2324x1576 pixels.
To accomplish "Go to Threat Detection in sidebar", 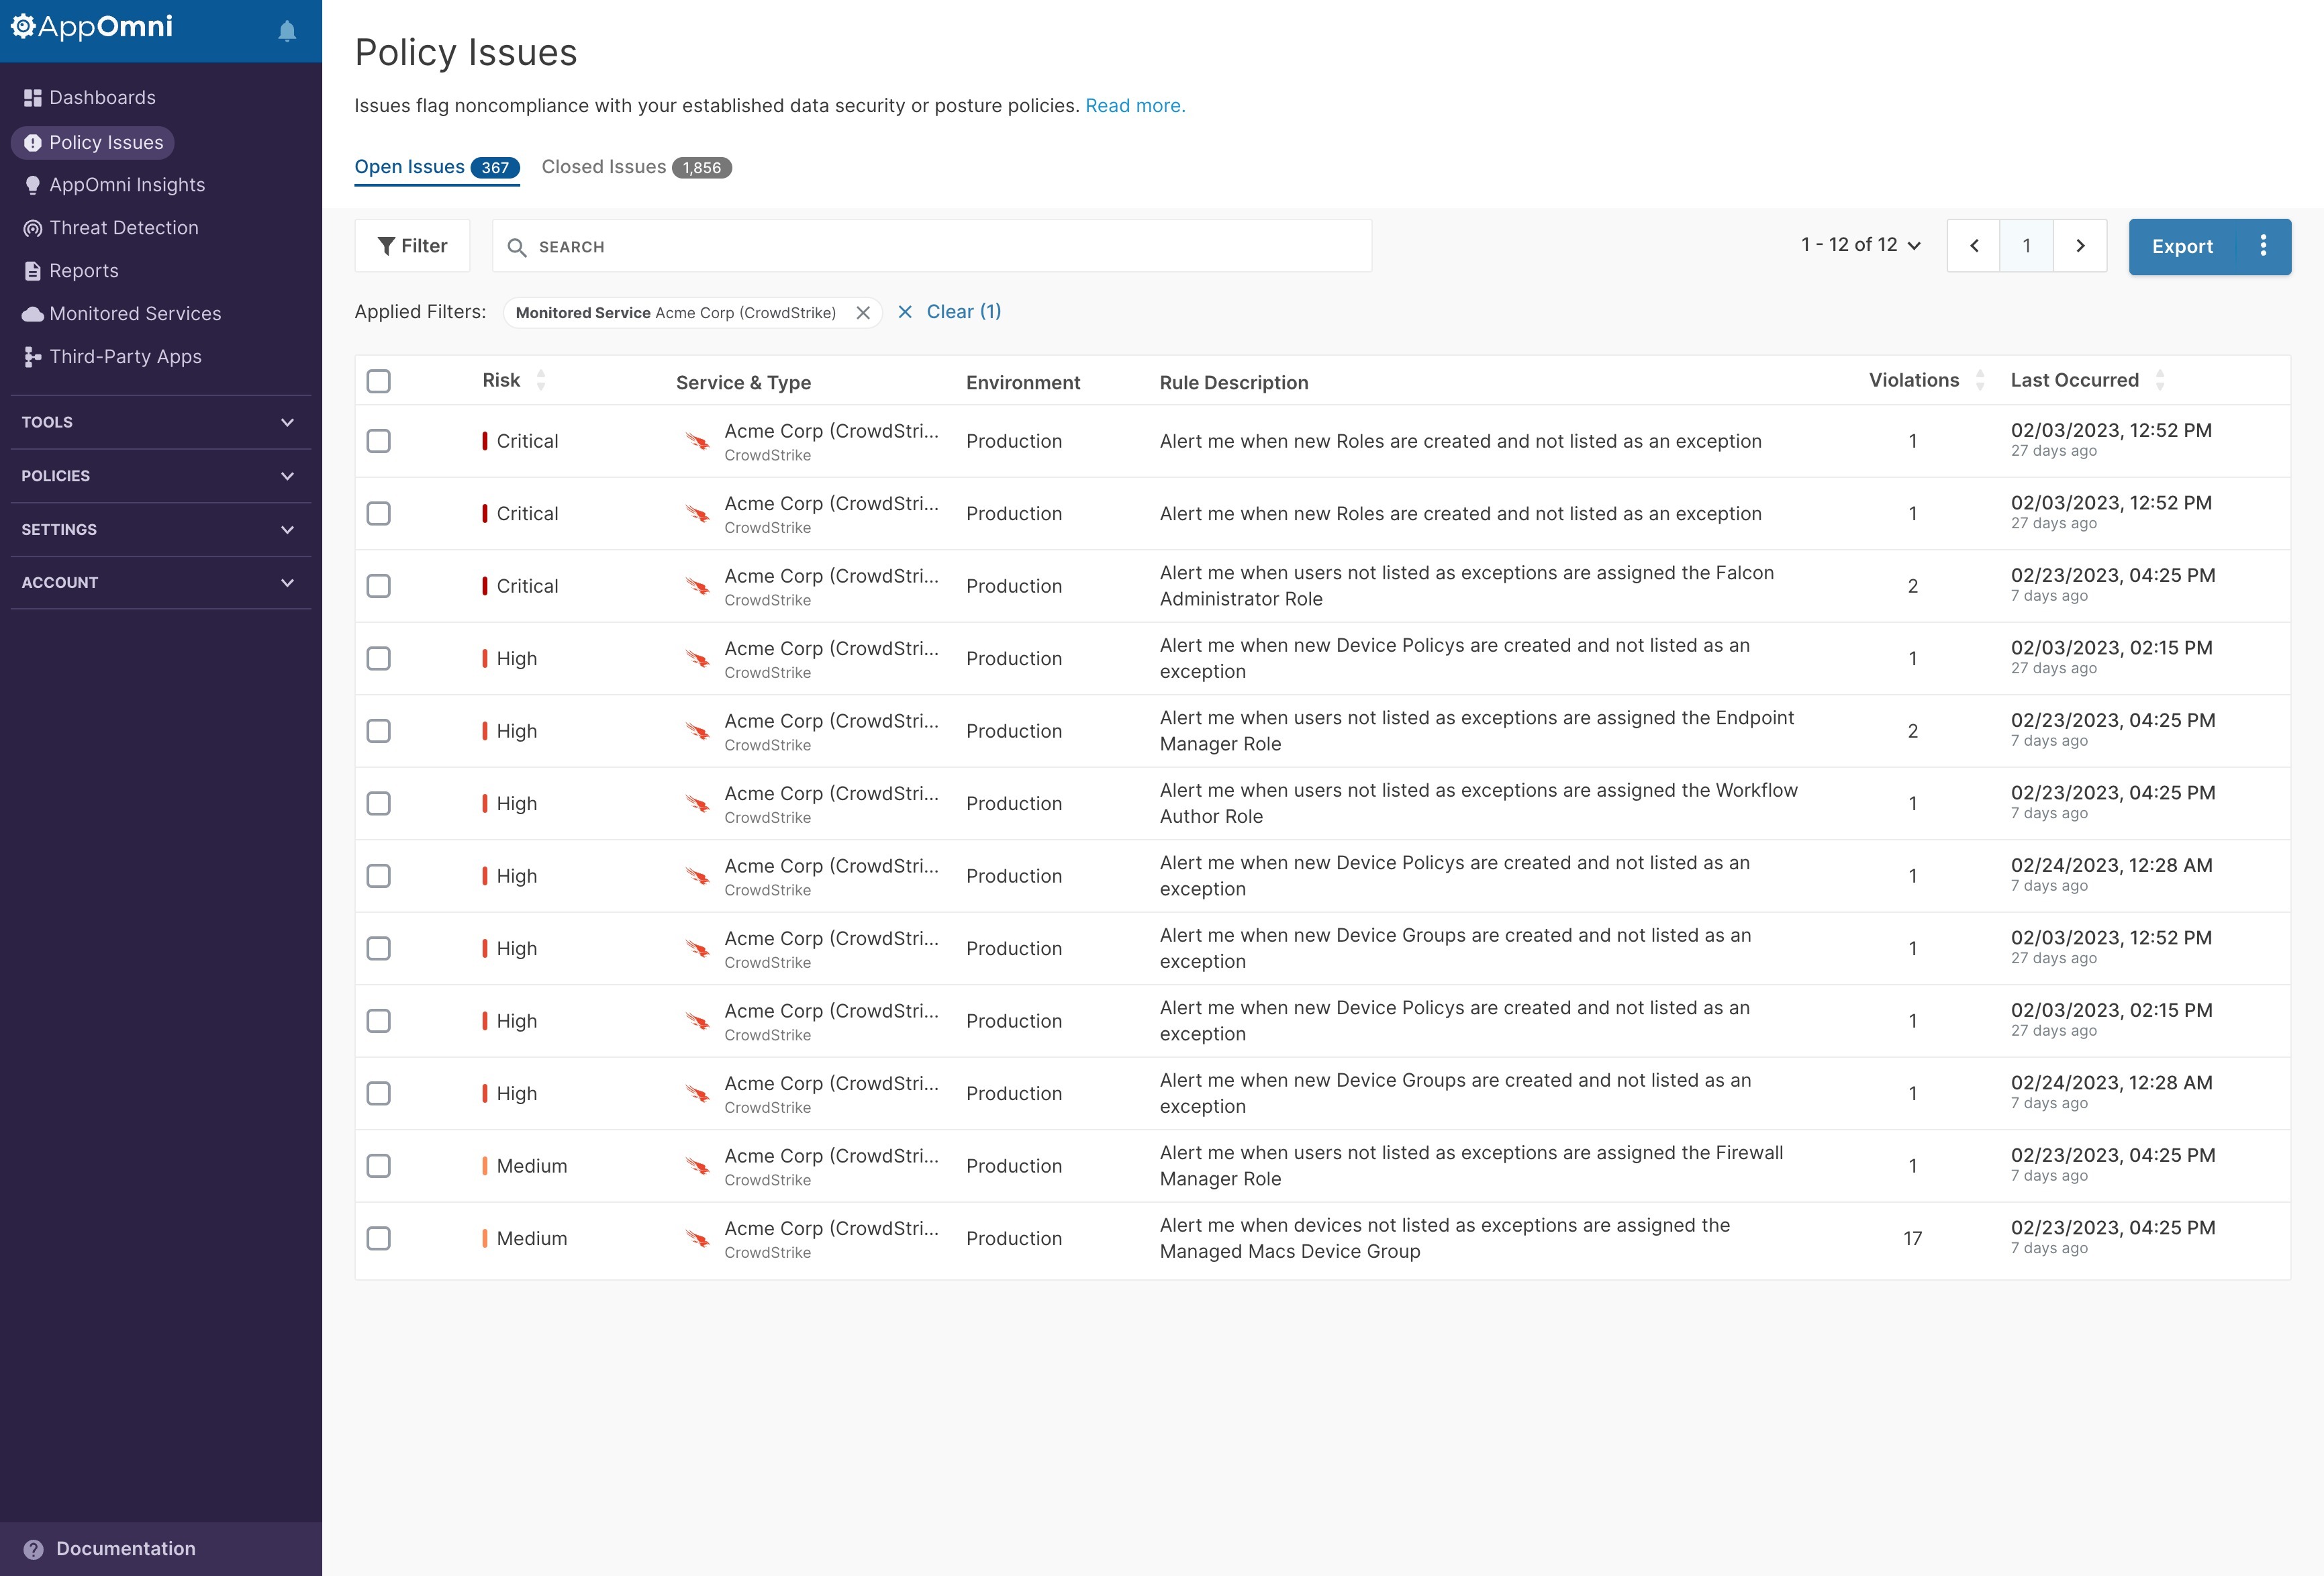I will pyautogui.click(x=33, y=228).
